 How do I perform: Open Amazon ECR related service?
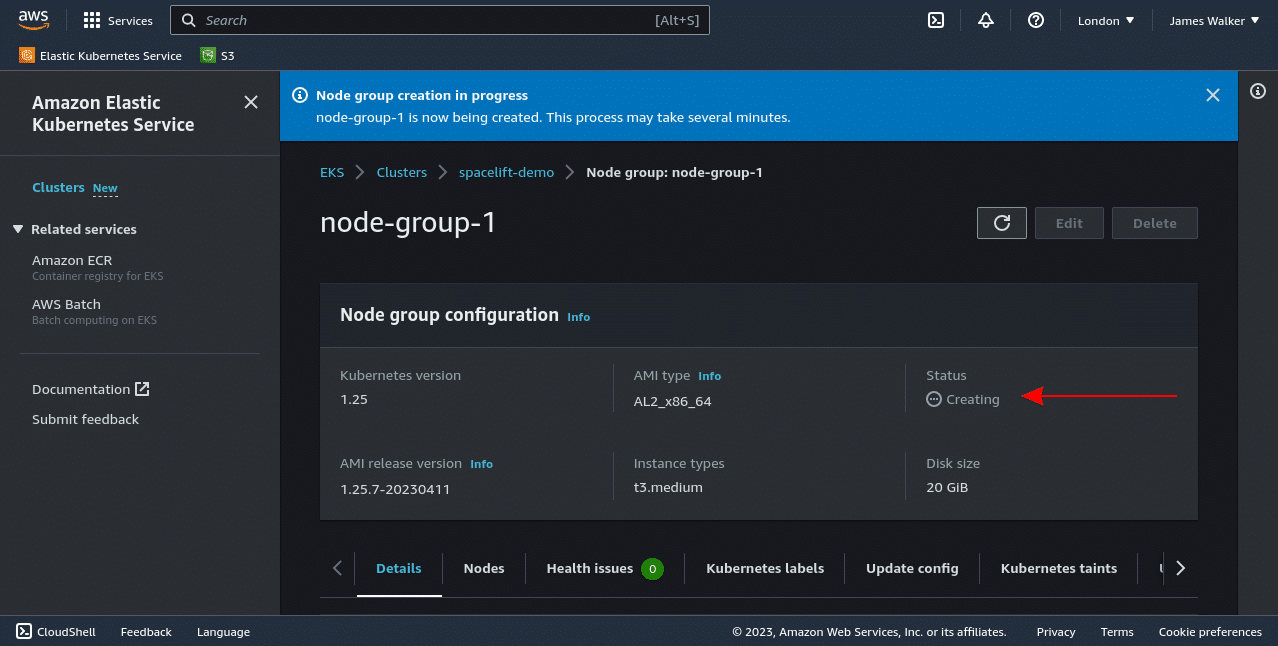pos(72,260)
